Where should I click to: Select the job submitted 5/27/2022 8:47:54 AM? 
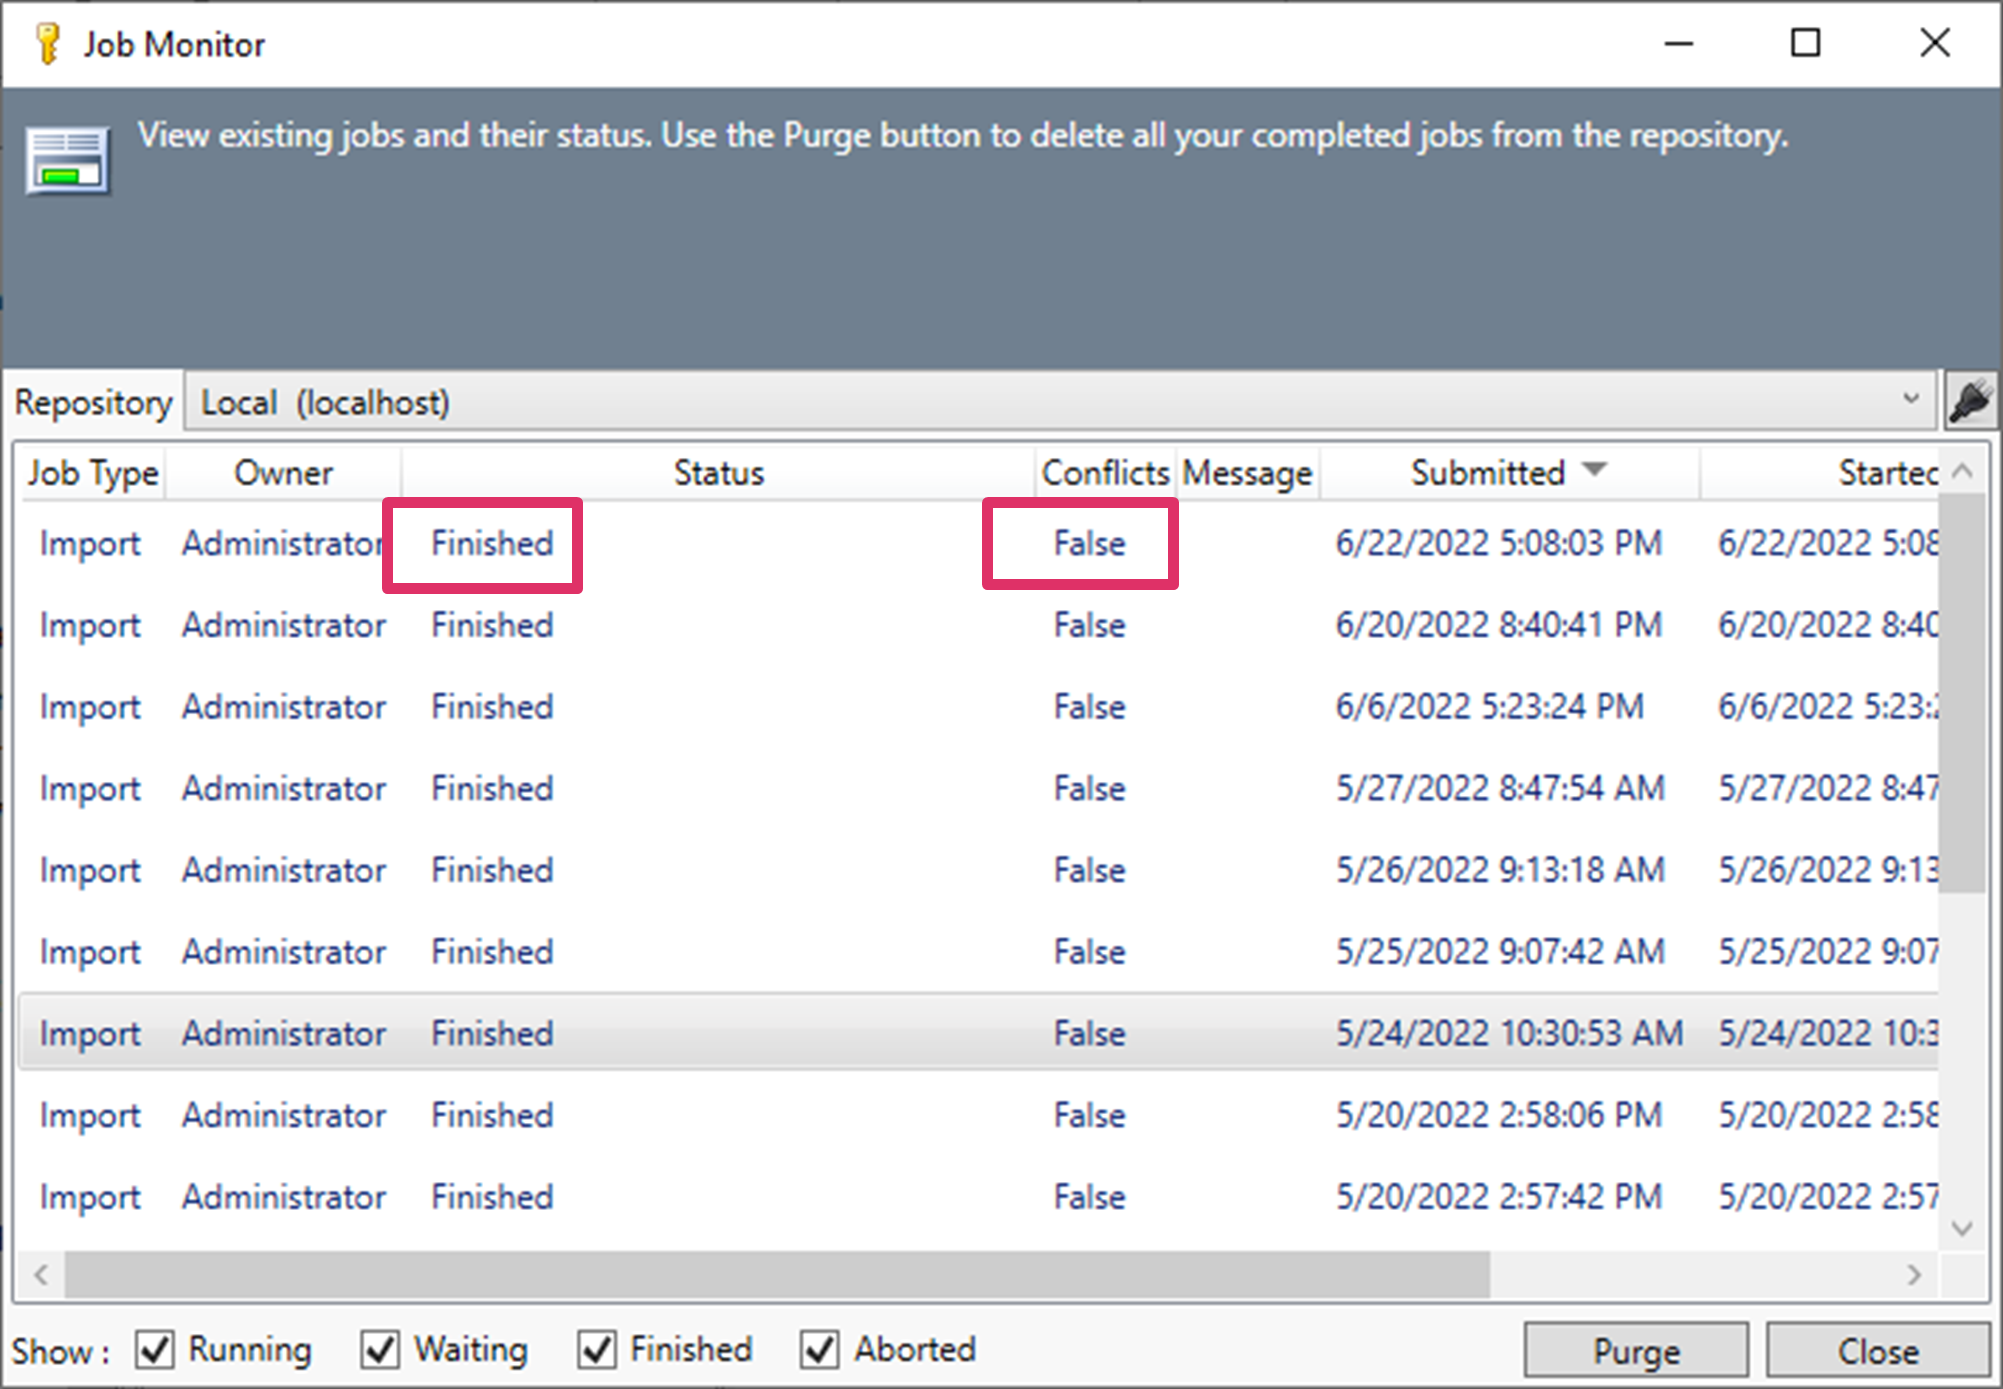tap(1499, 789)
